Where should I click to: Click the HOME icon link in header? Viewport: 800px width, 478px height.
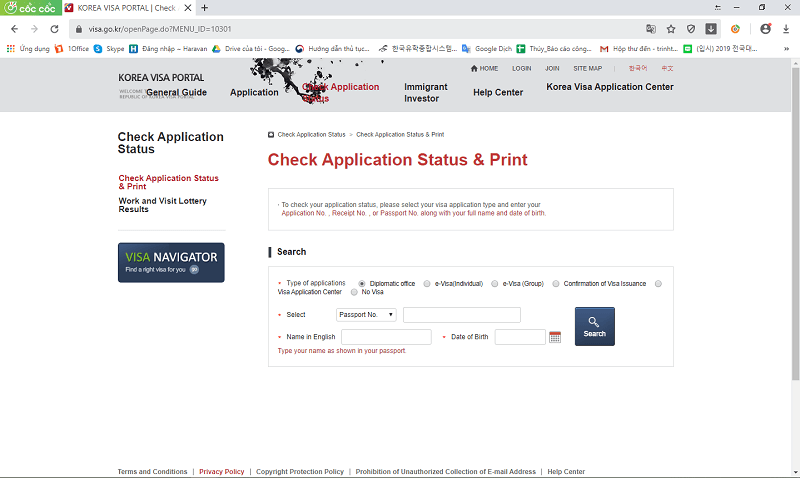[x=484, y=68]
